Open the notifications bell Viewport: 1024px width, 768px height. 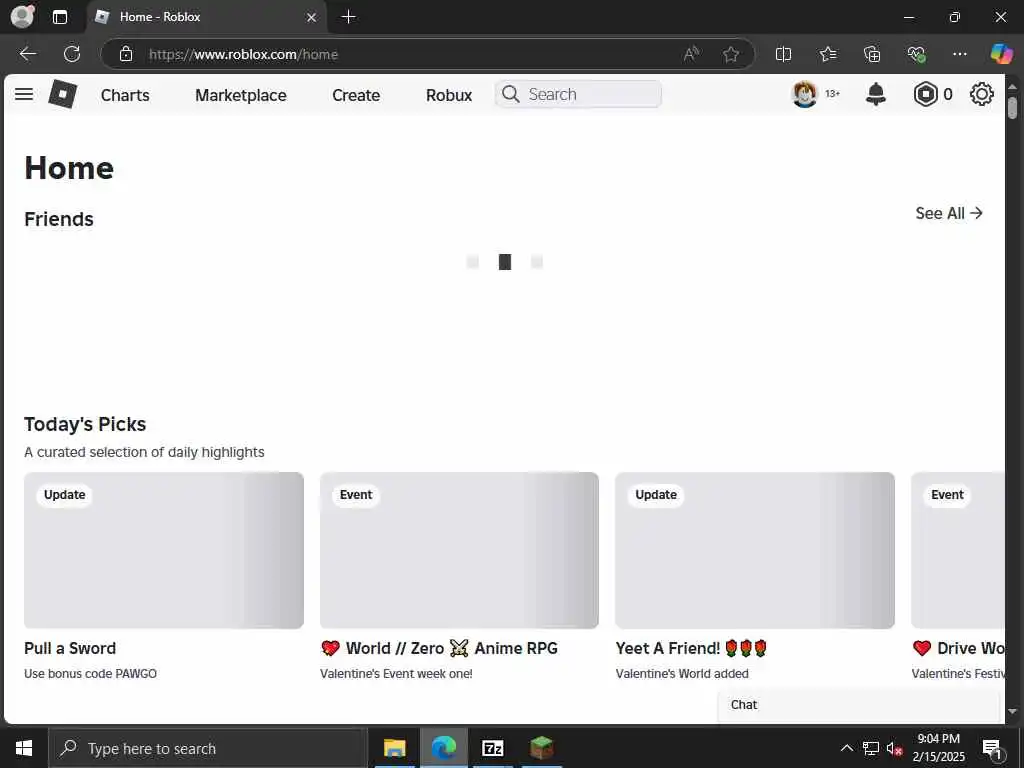875,94
